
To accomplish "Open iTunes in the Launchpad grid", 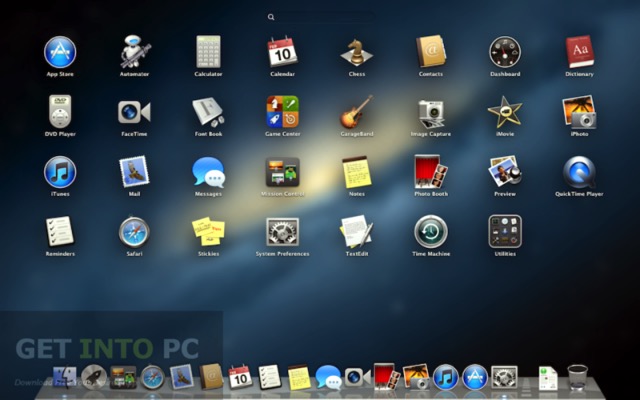I will point(60,172).
